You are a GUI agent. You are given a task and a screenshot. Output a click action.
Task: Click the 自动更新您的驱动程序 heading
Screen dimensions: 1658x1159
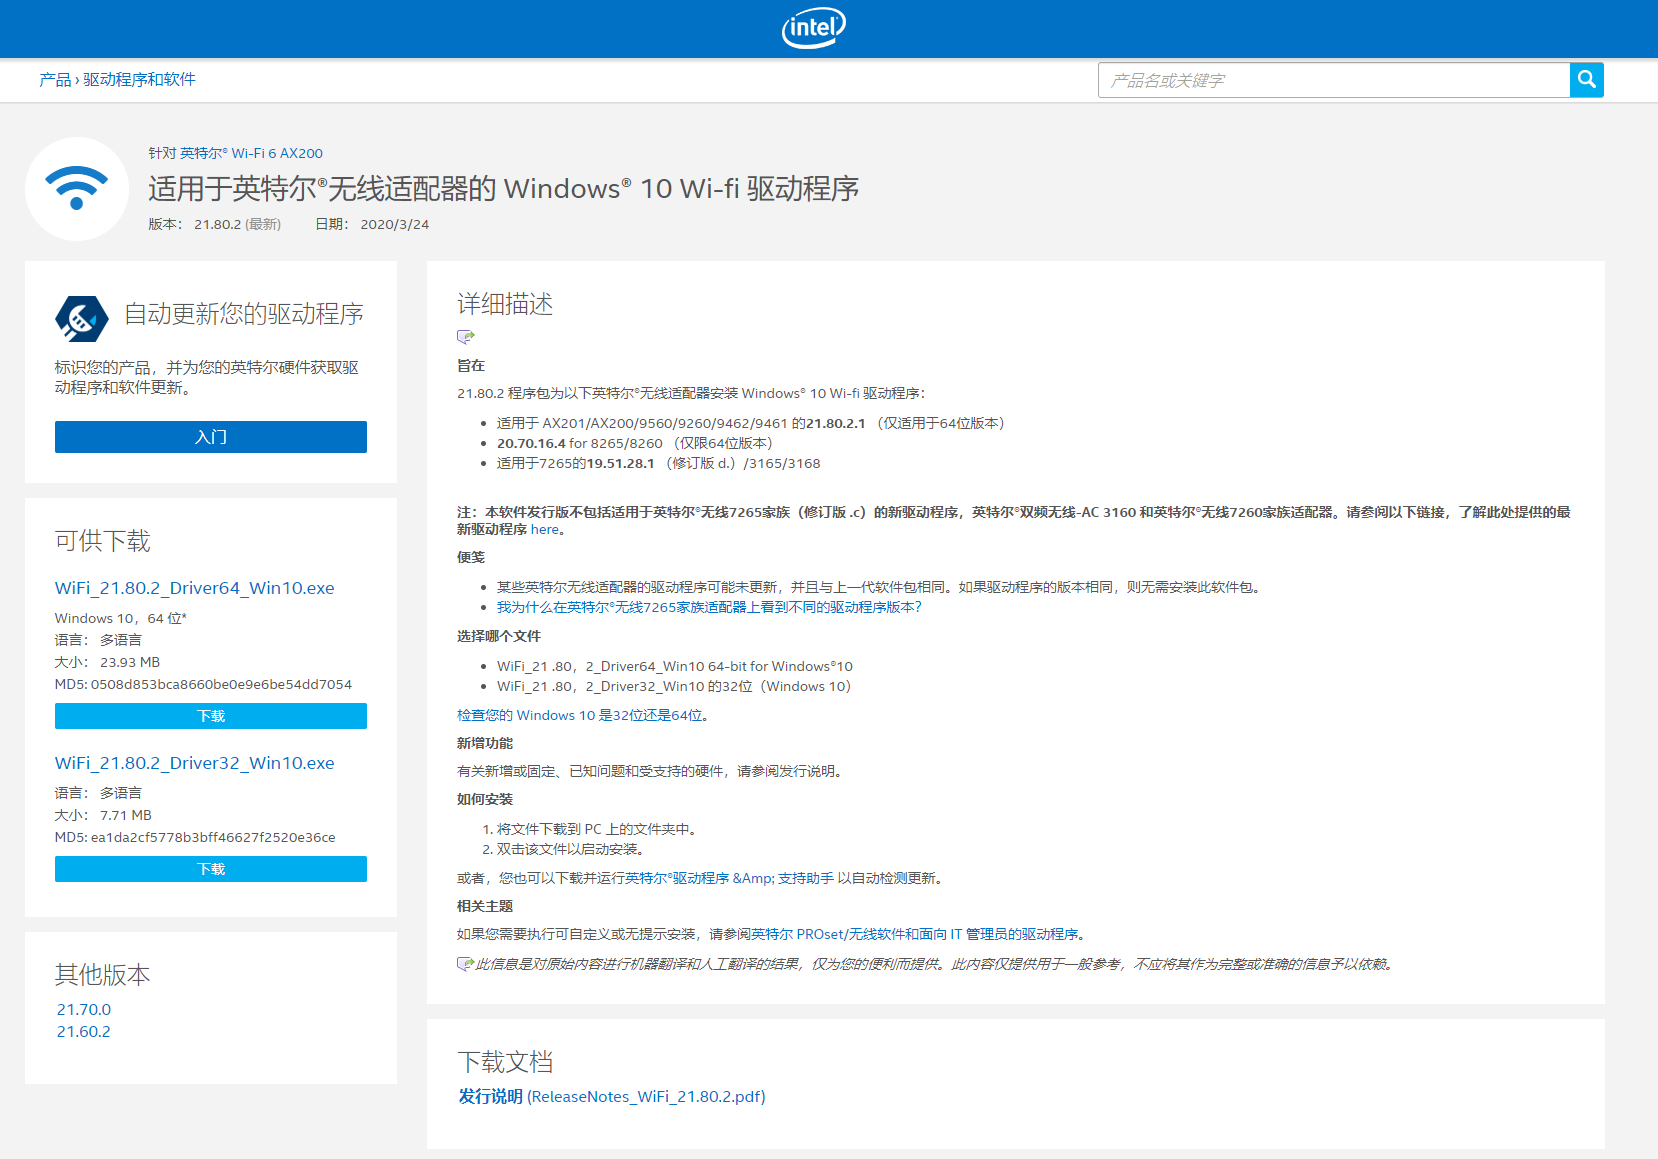[243, 314]
